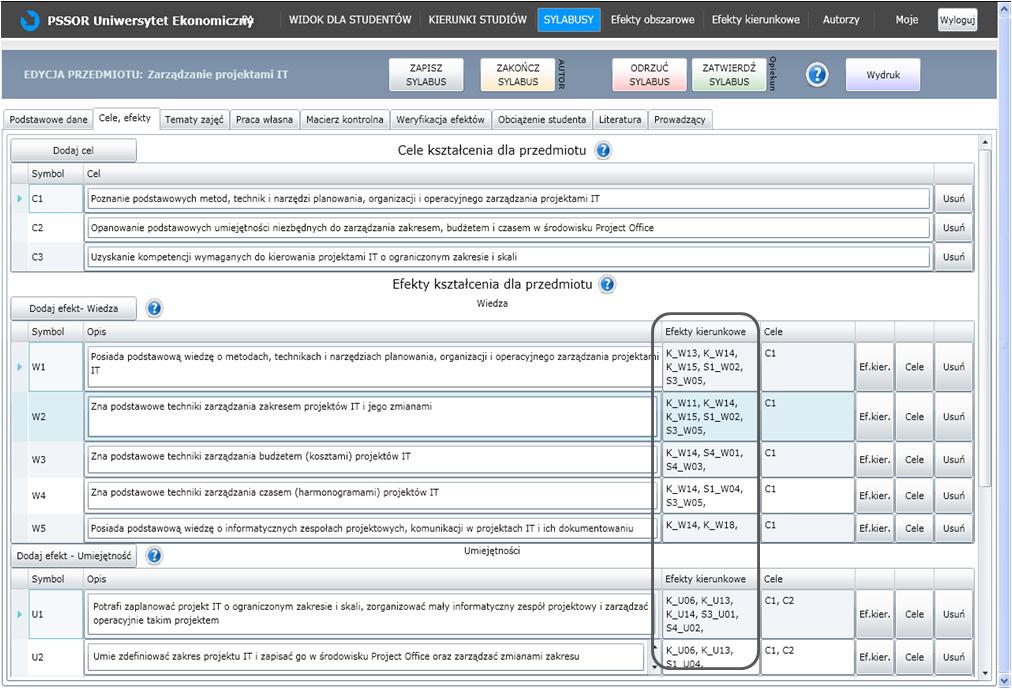Switch to Podstawowe dane tab
The height and width of the screenshot is (689, 1012).
point(48,119)
